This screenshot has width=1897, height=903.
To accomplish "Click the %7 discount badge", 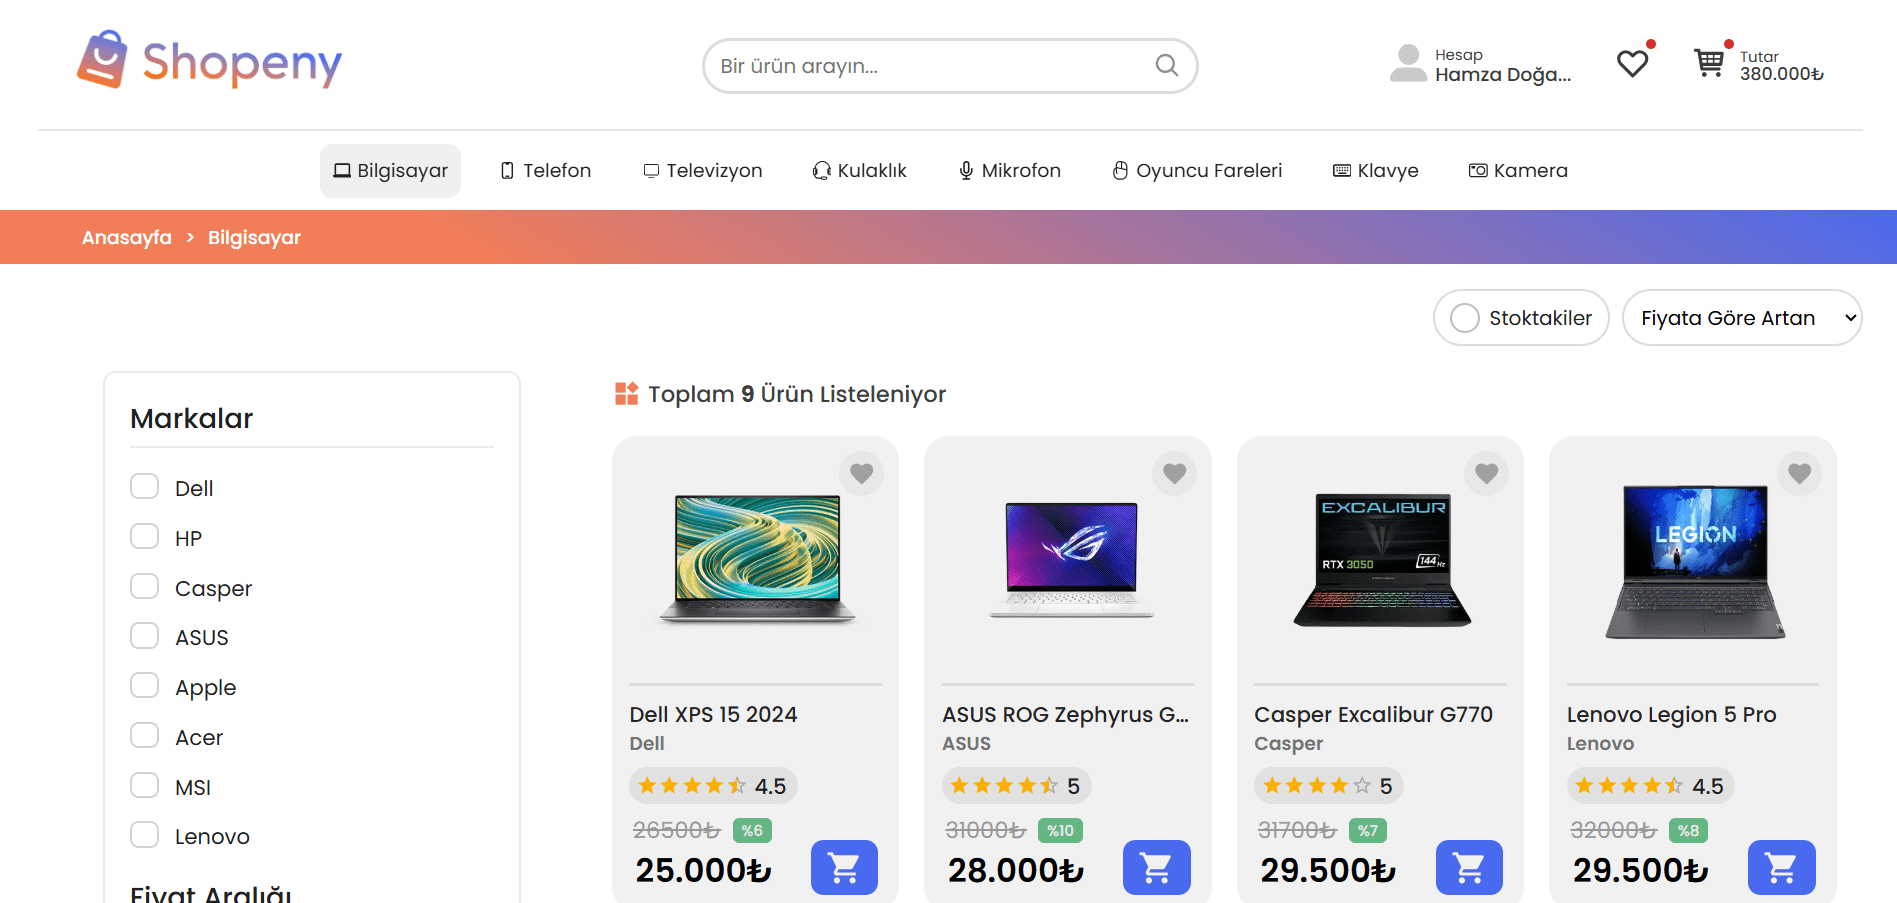I will pos(1368,831).
